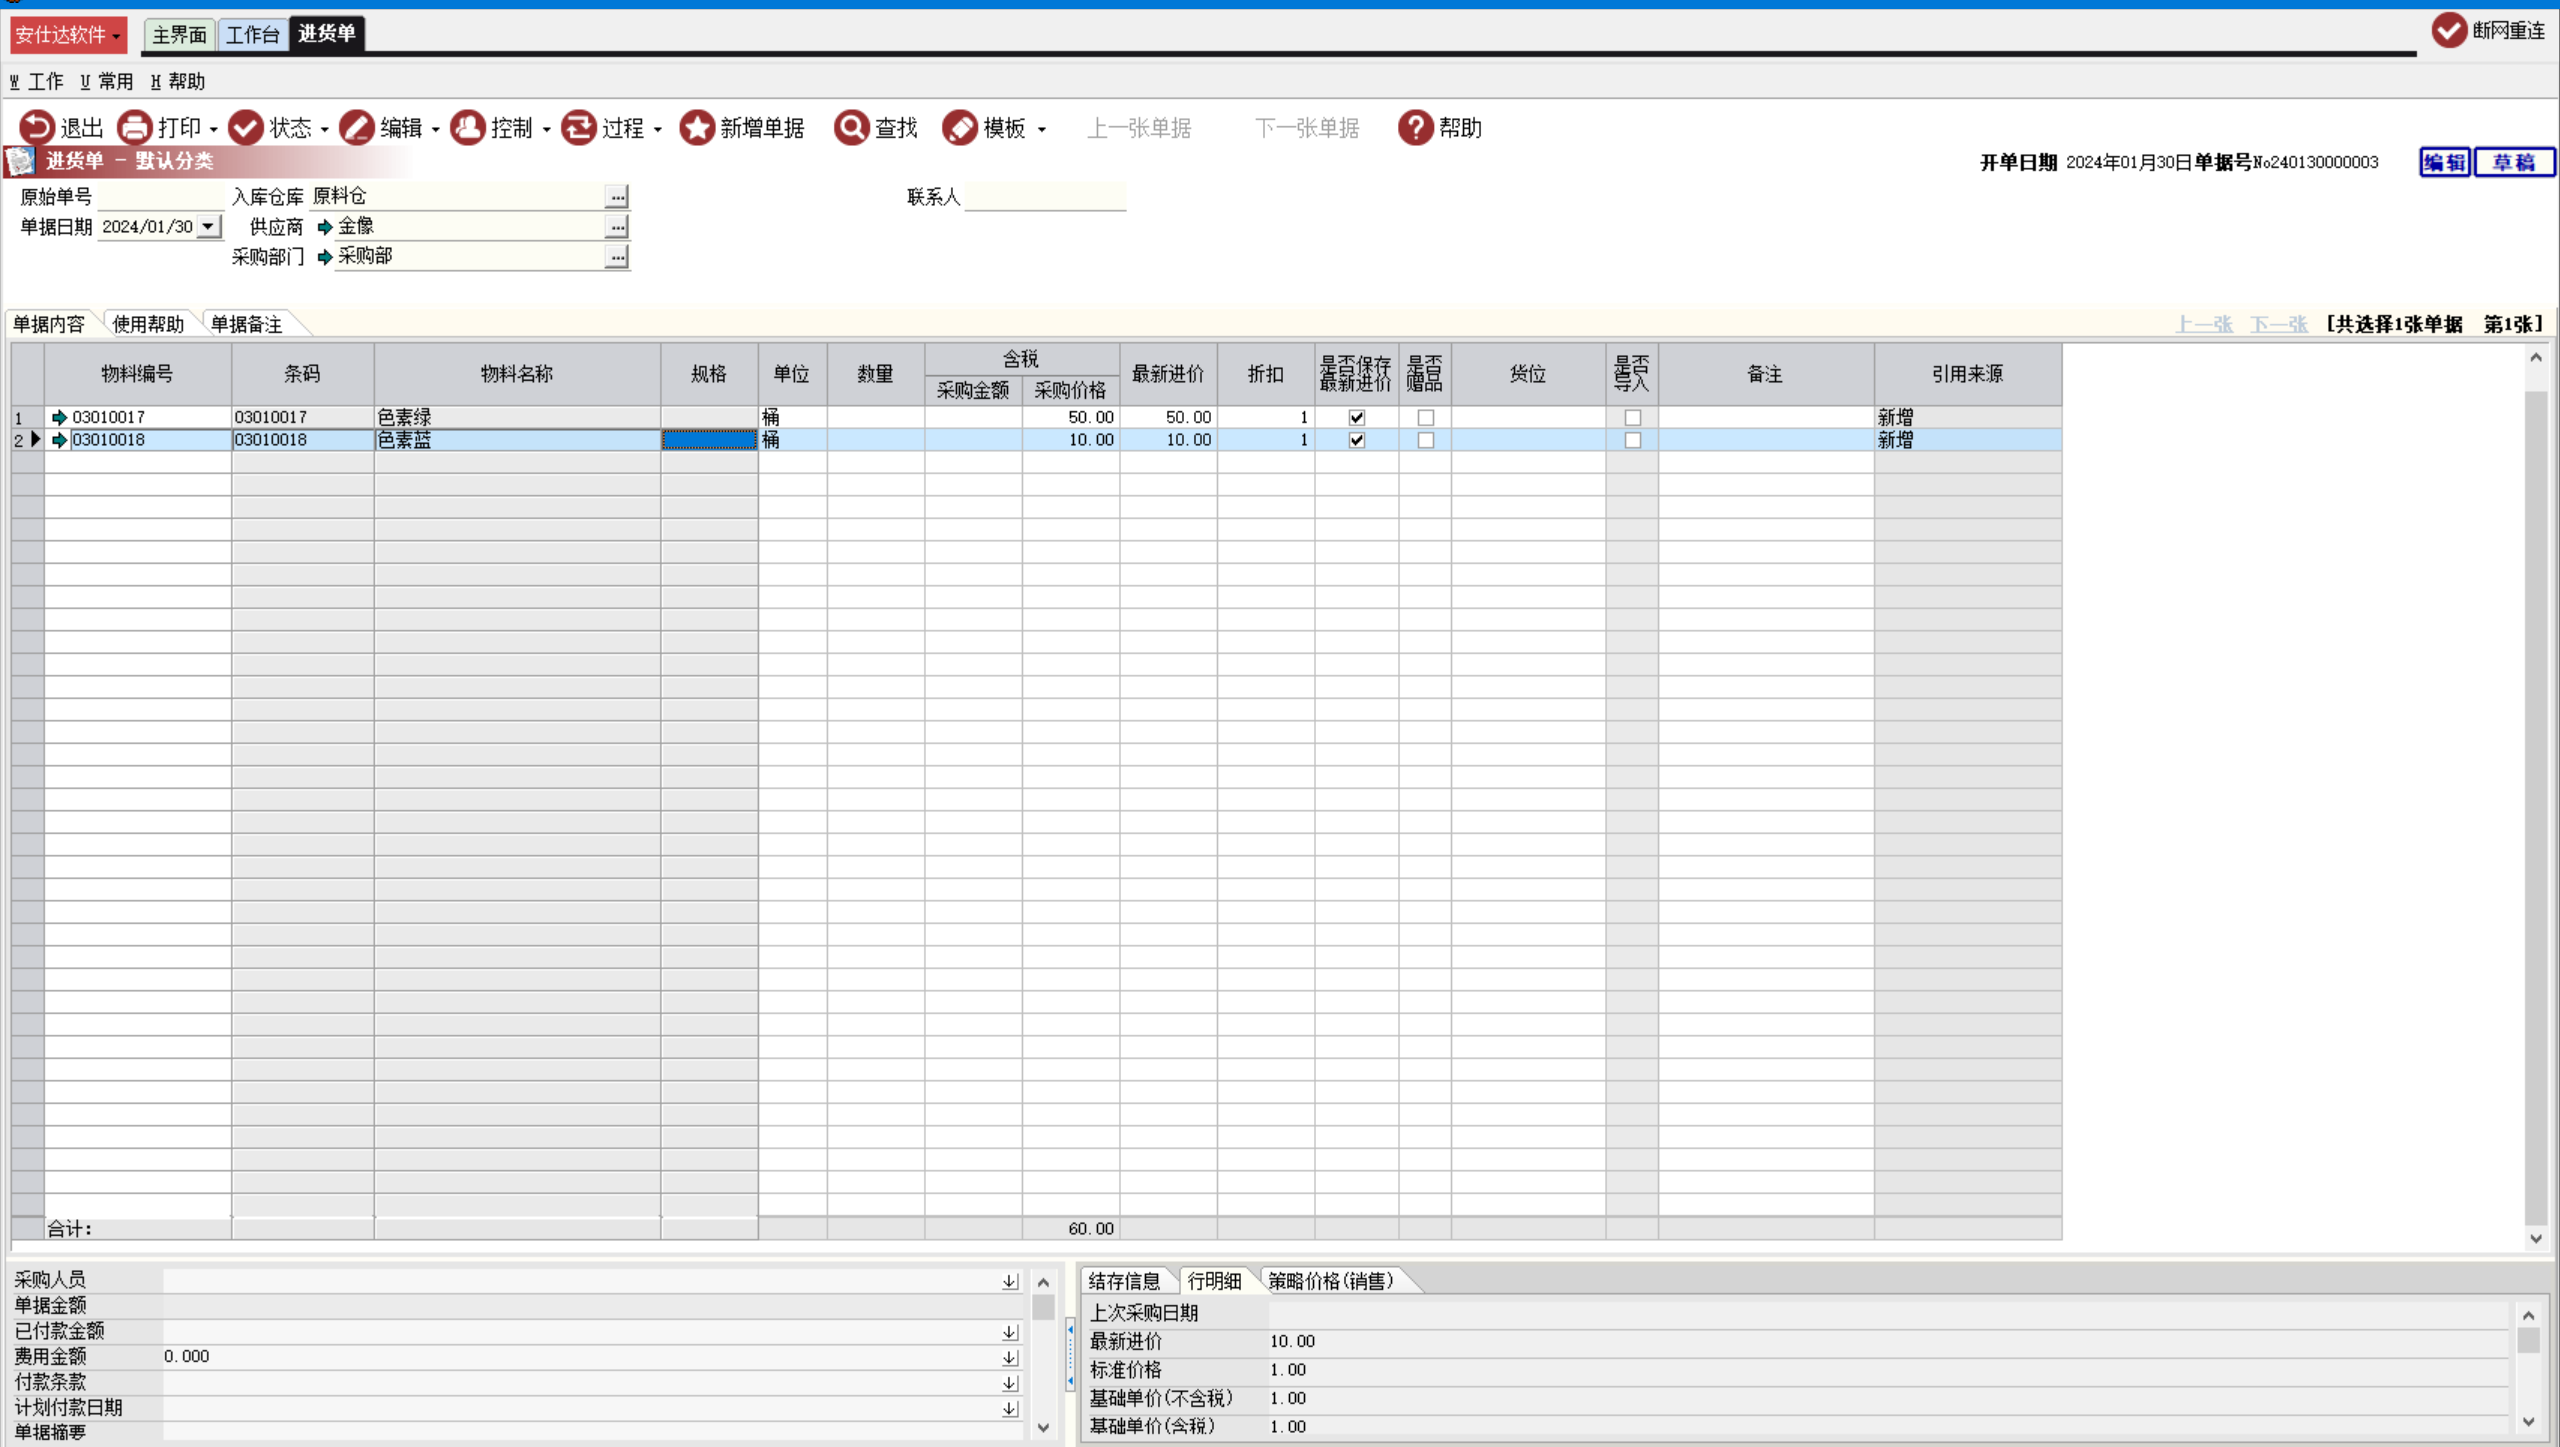Click the 新增单据 star icon

click(697, 128)
